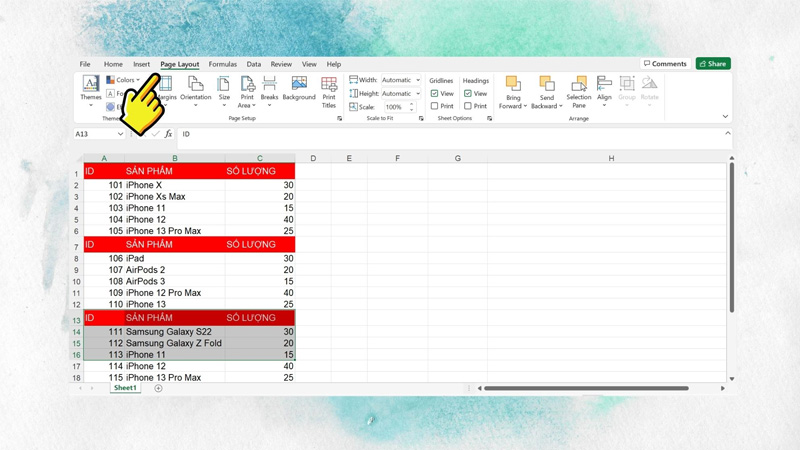Screen dimensions: 800x450
Task: Click the Comments button
Action: 665,63
